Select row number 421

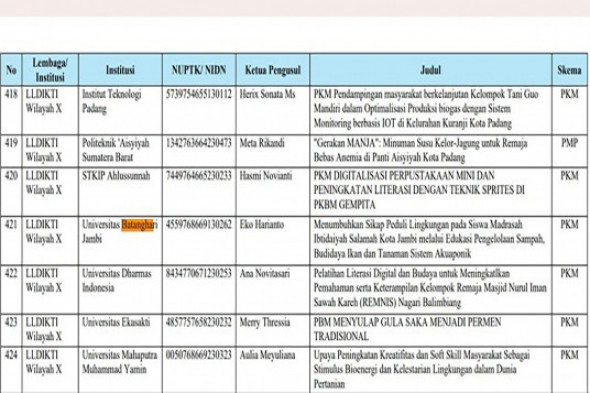pyautogui.click(x=11, y=225)
